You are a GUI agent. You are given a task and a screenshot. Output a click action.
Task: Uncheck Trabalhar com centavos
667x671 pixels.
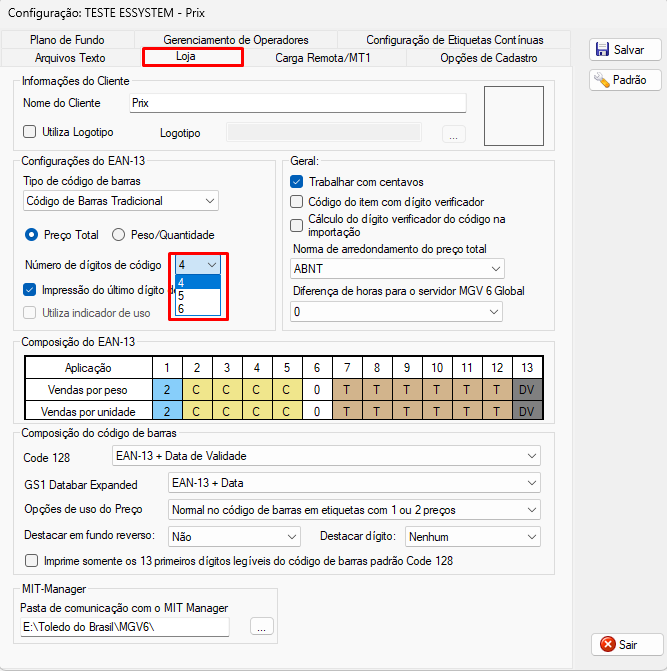pyautogui.click(x=296, y=182)
